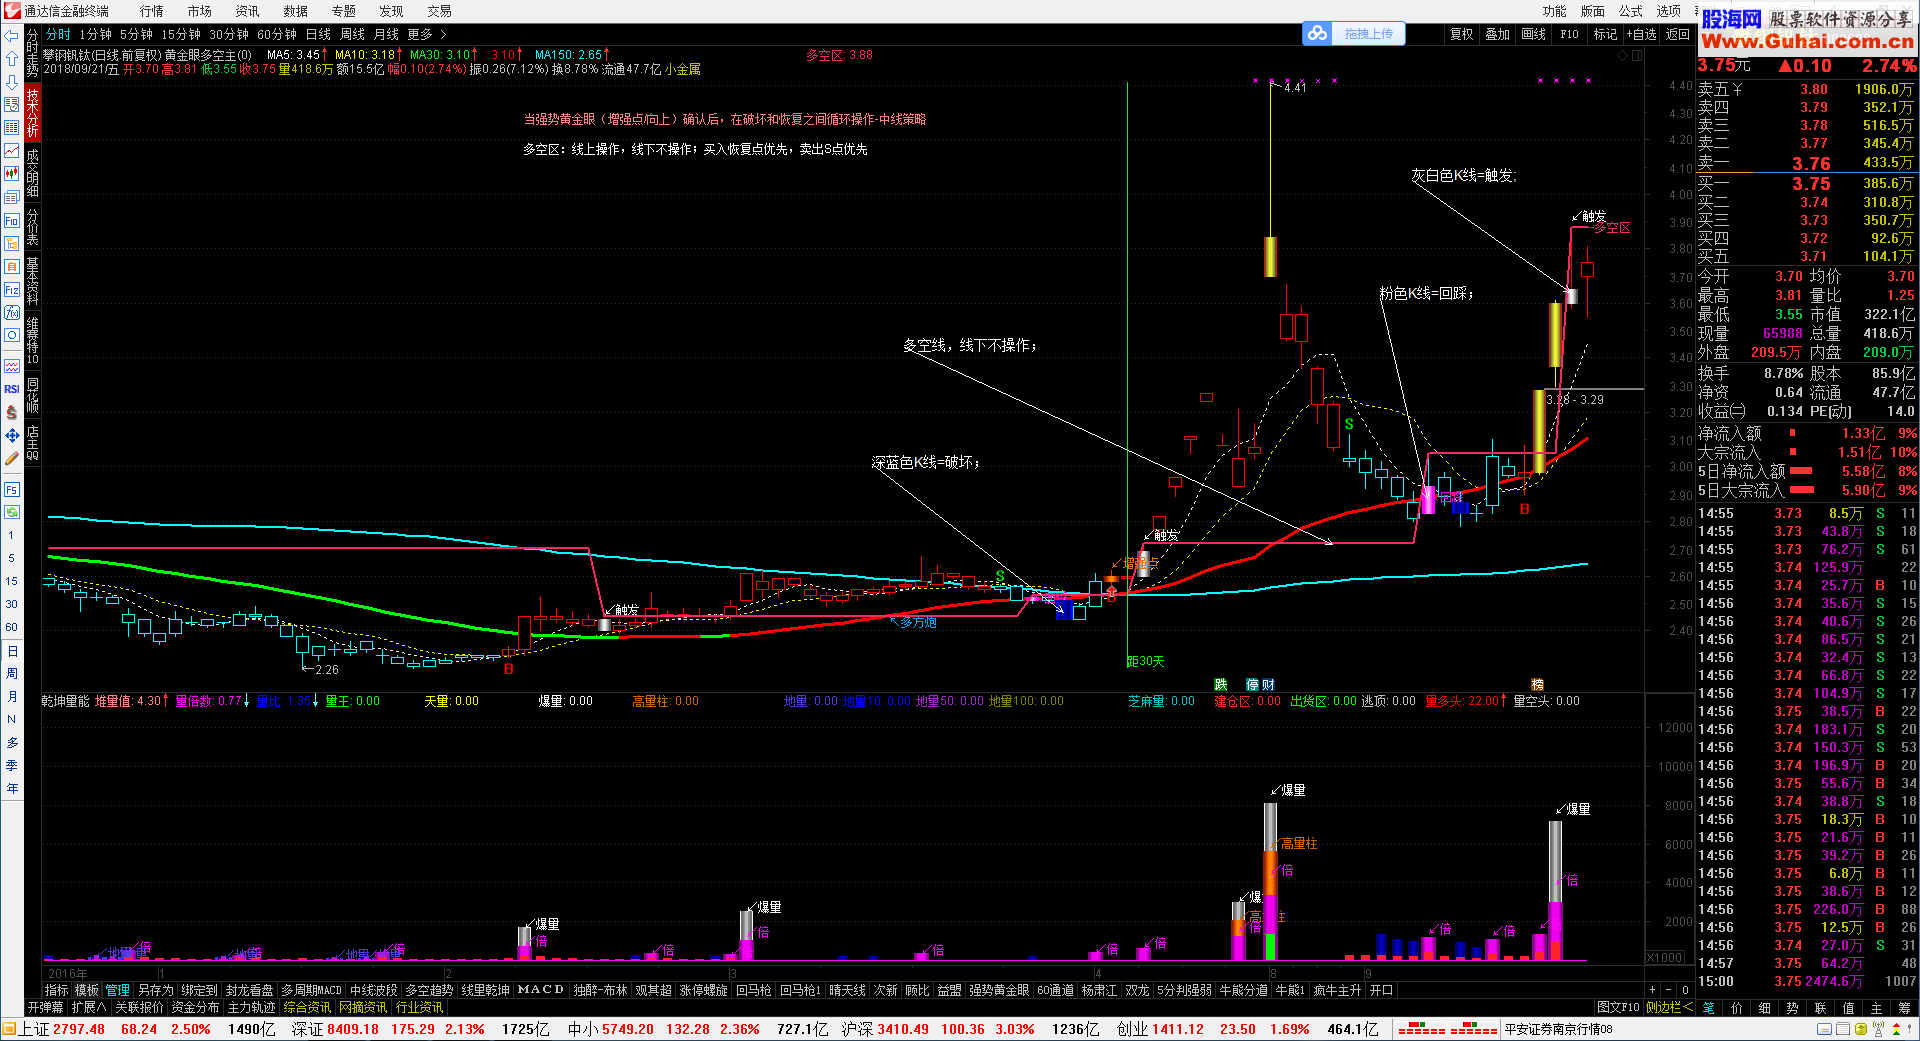Open the 市场 menu
1920x1041 pixels.
(200, 11)
